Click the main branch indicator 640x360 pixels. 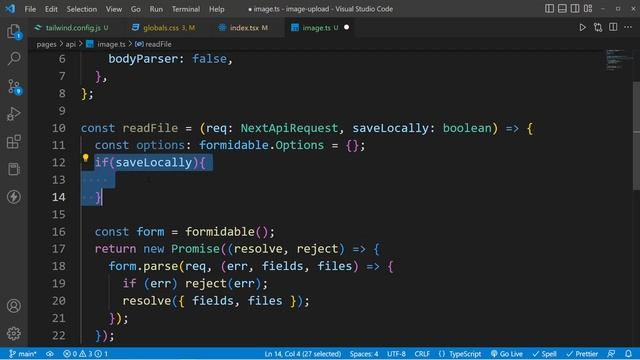23,353
